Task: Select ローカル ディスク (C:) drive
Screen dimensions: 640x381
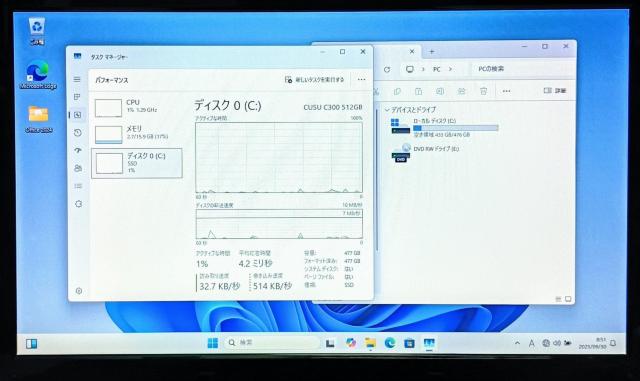Action: point(445,127)
